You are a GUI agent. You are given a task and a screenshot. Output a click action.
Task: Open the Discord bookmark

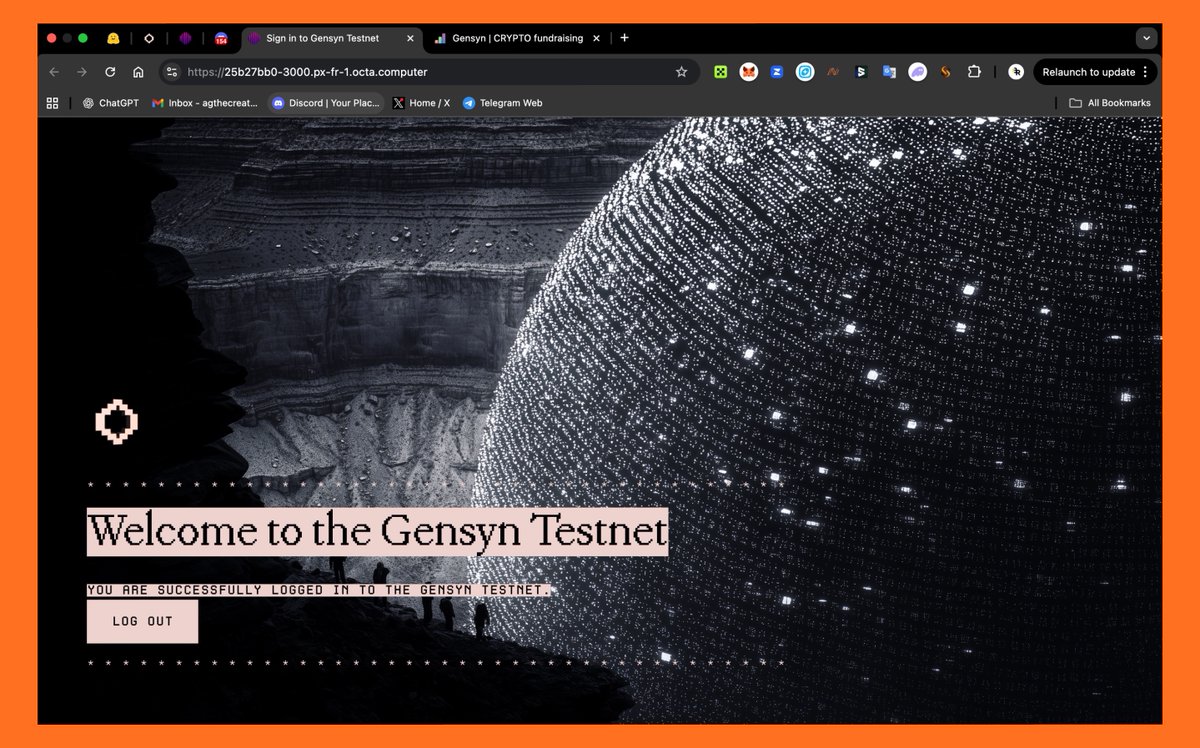click(x=326, y=103)
